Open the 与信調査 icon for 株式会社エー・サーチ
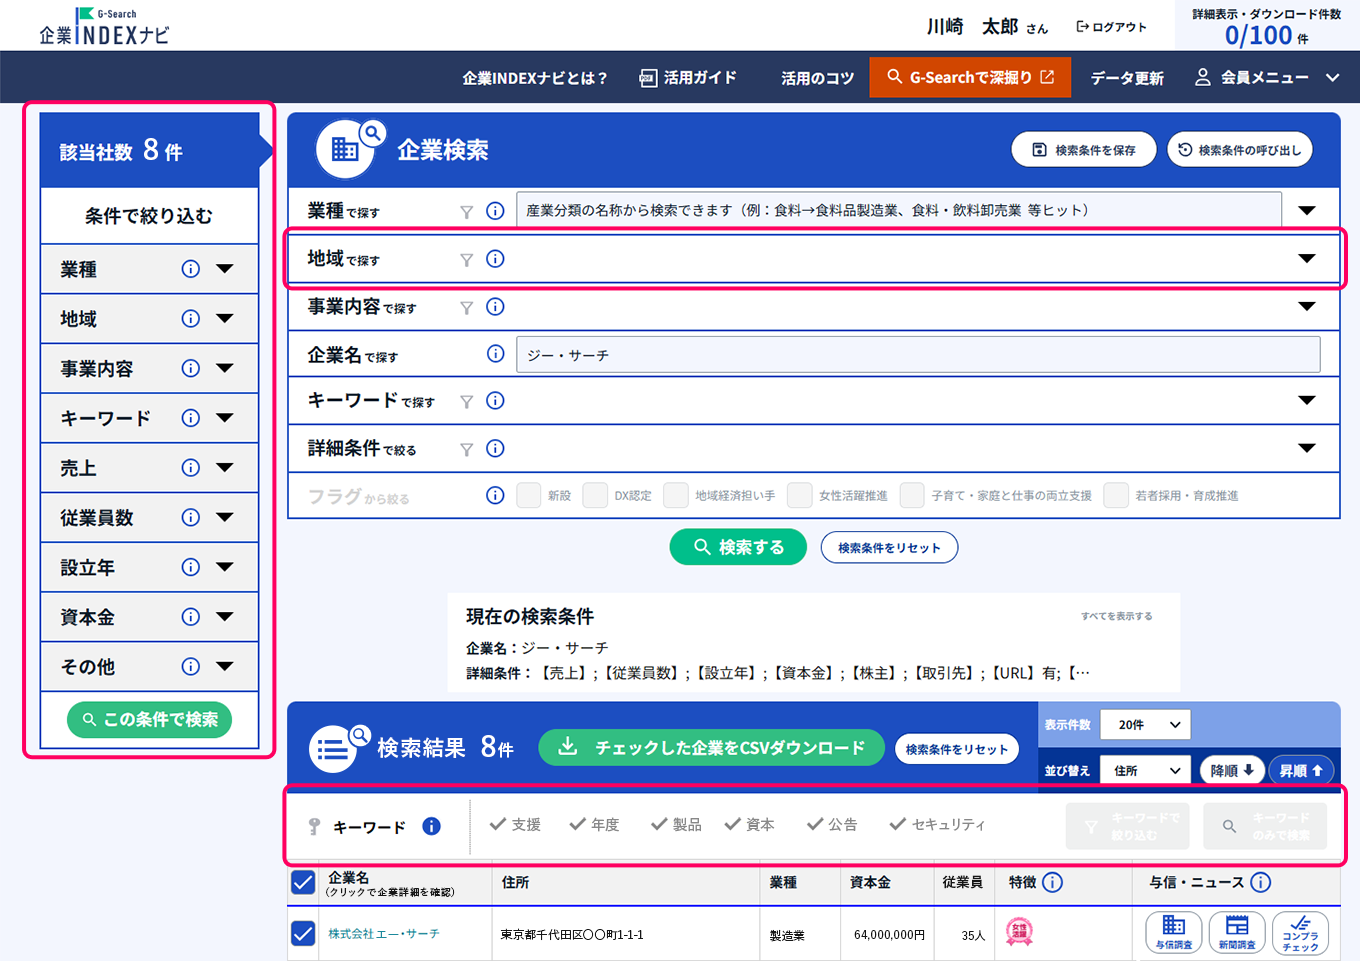This screenshot has height=961, width=1360. coord(1174,932)
